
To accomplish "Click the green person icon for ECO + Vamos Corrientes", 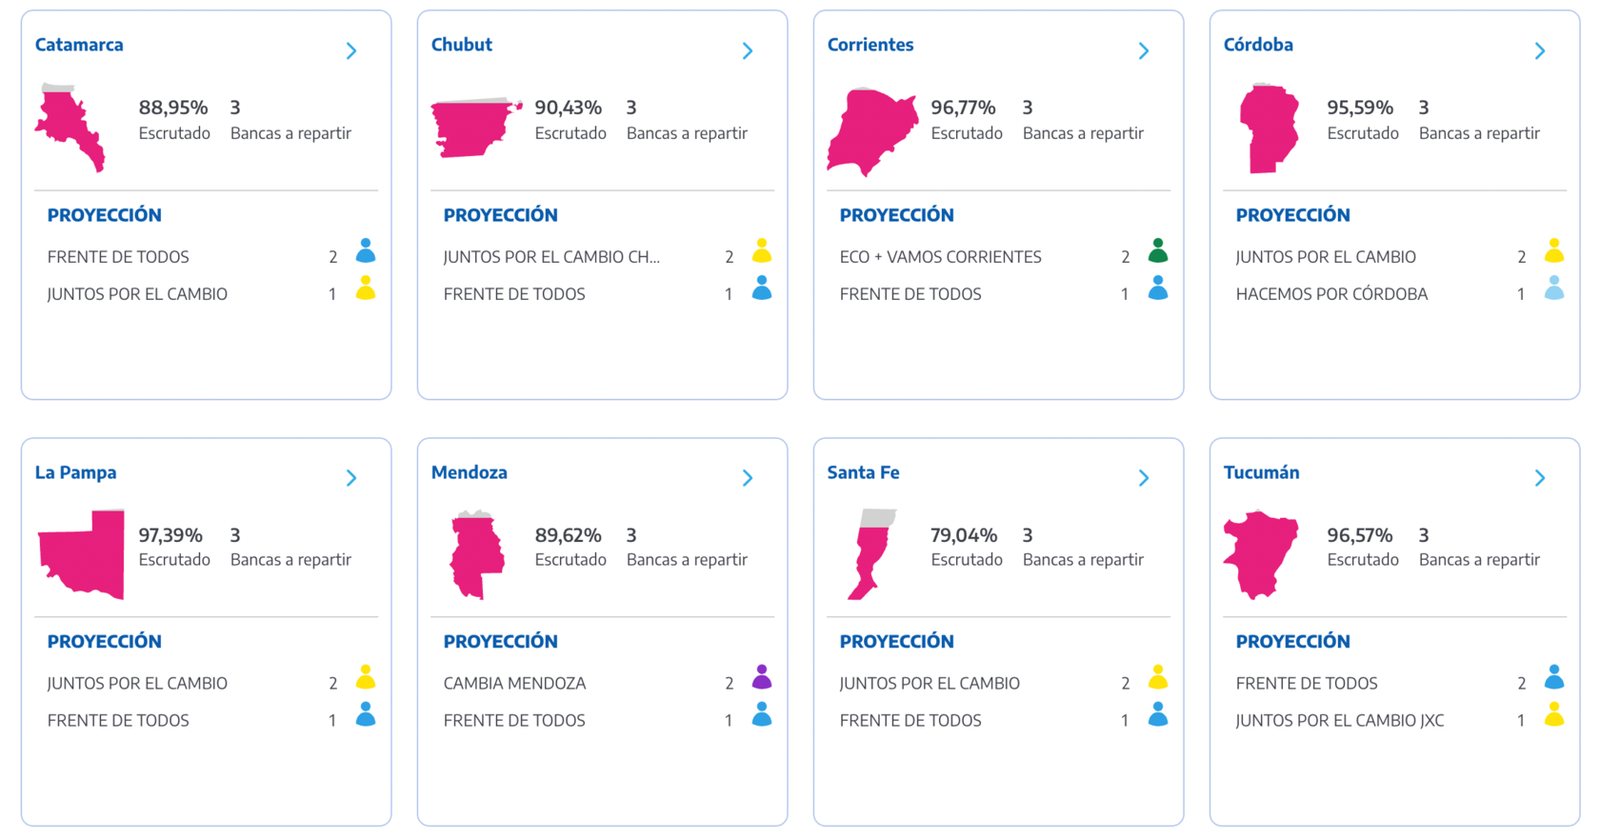I will pyautogui.click(x=1157, y=250).
